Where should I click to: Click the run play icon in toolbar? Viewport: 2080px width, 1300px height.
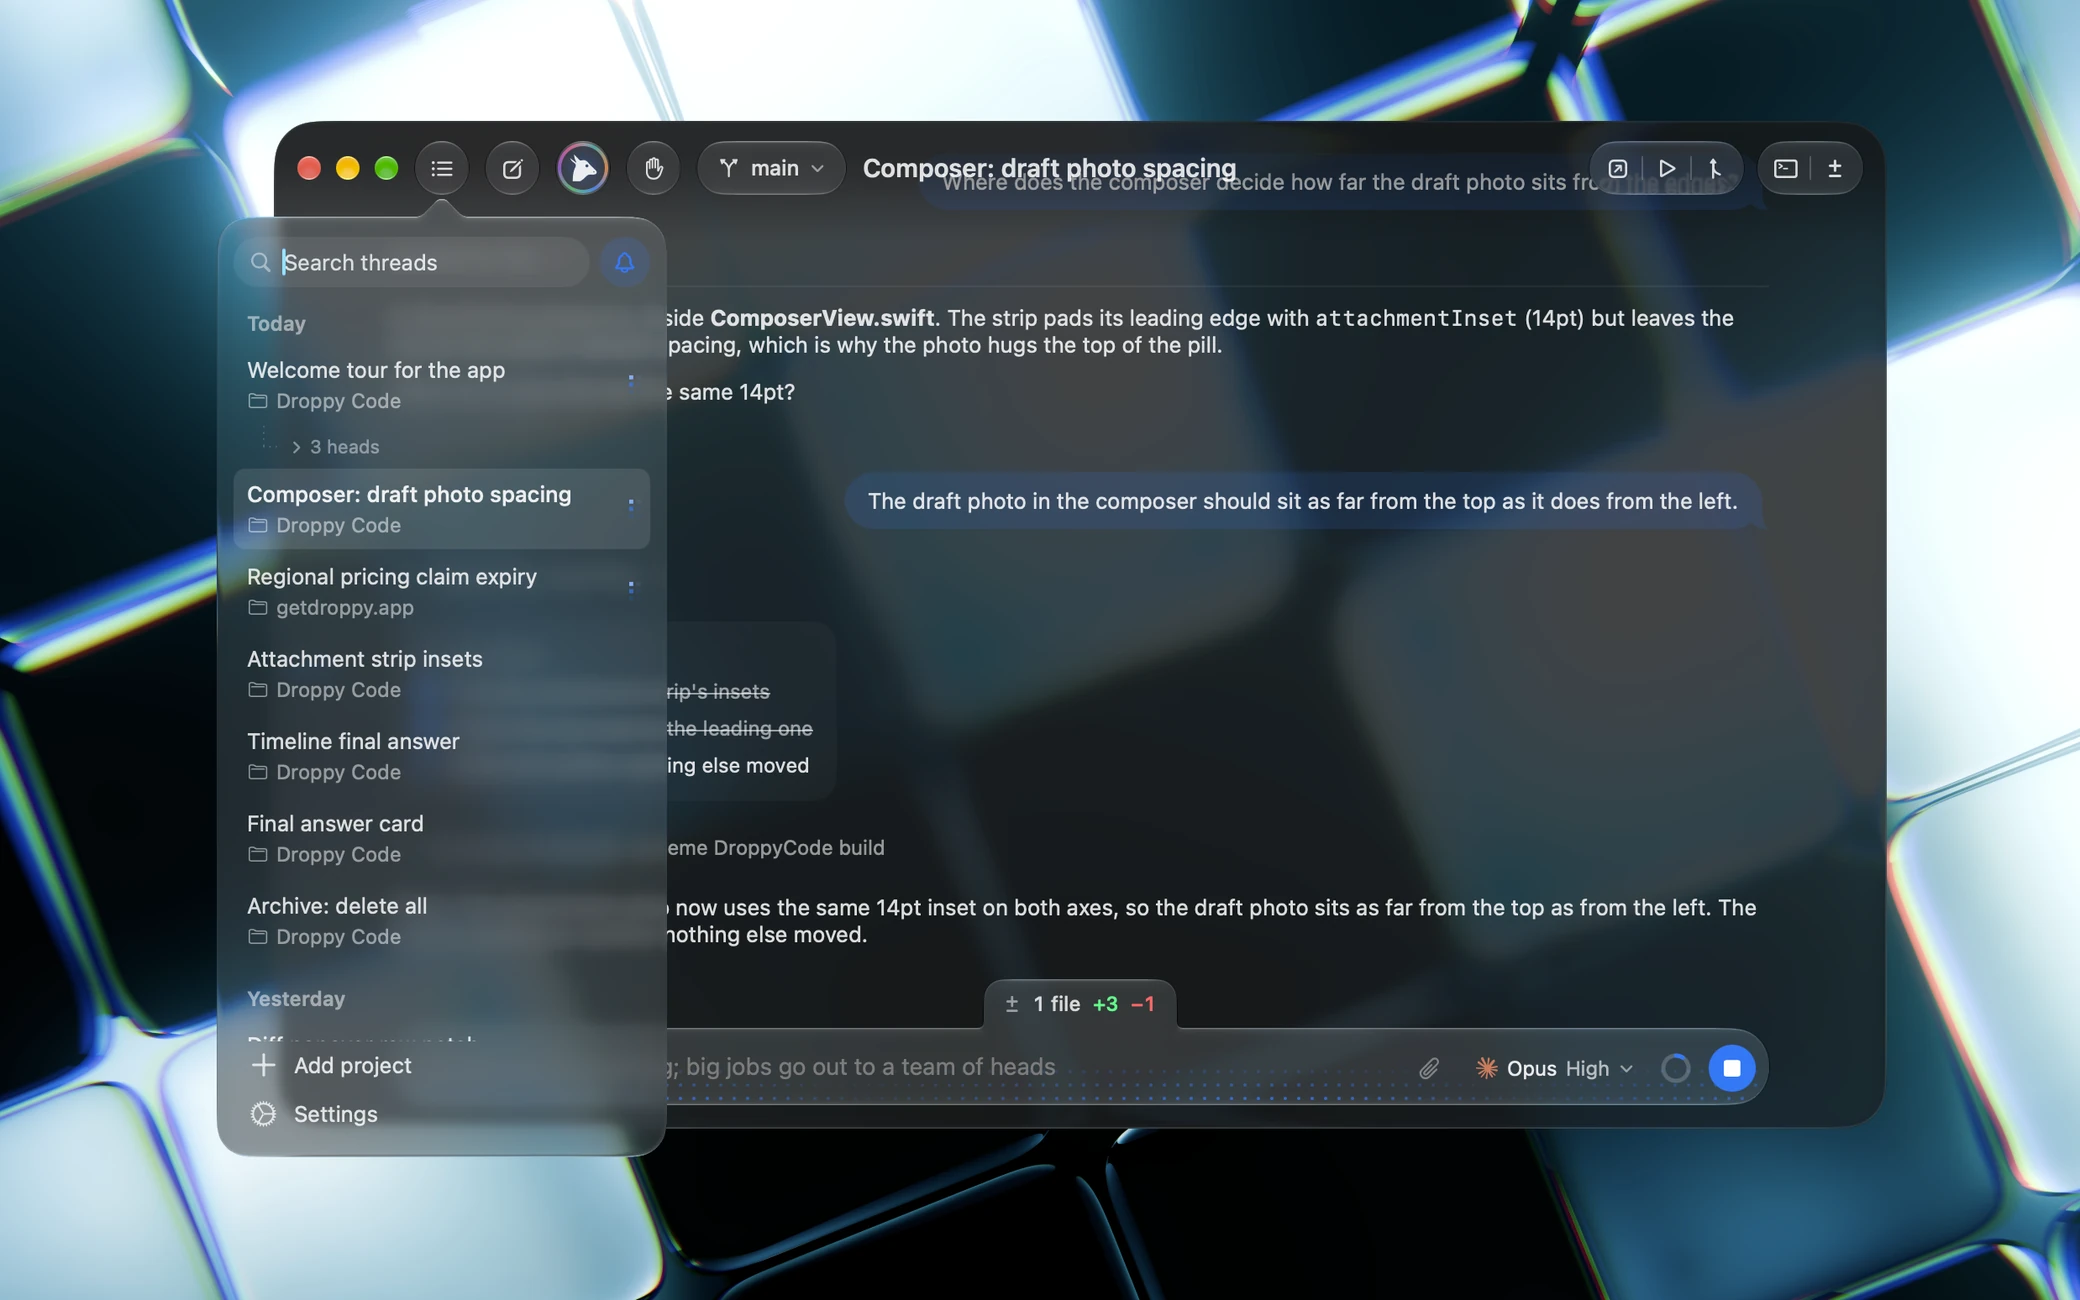(x=1666, y=168)
